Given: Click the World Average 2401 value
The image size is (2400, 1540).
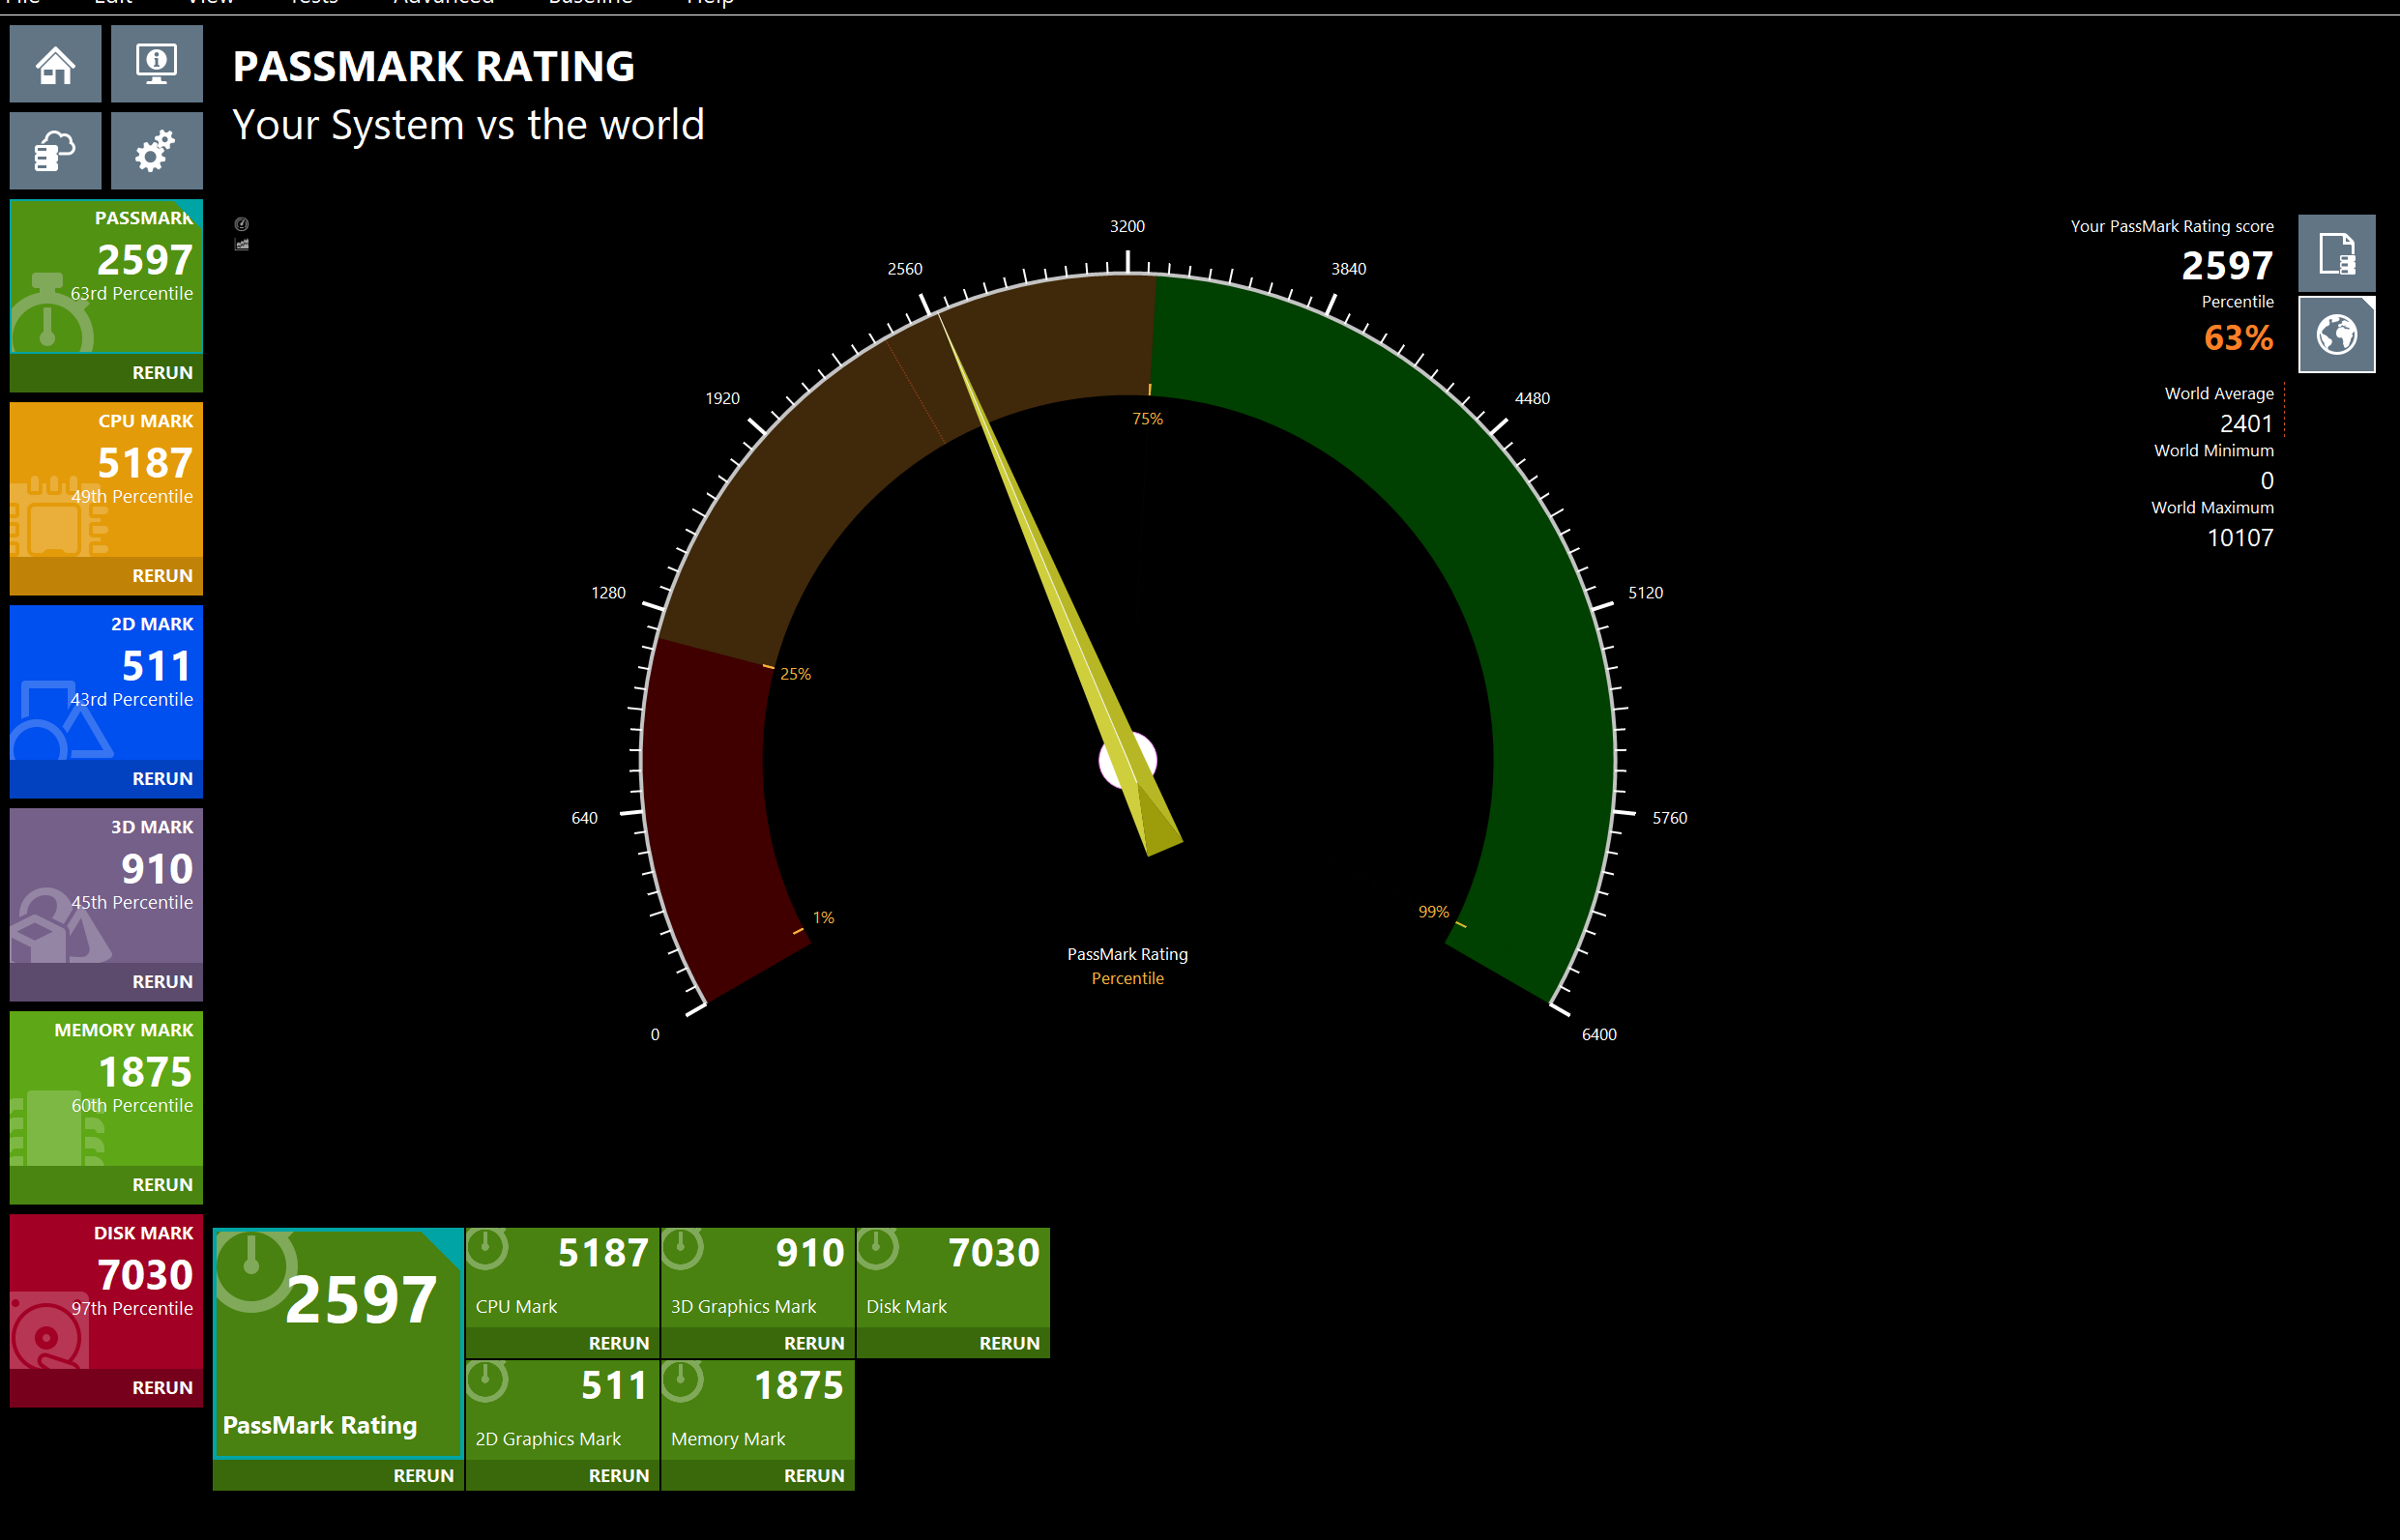Looking at the screenshot, I should point(2246,424).
